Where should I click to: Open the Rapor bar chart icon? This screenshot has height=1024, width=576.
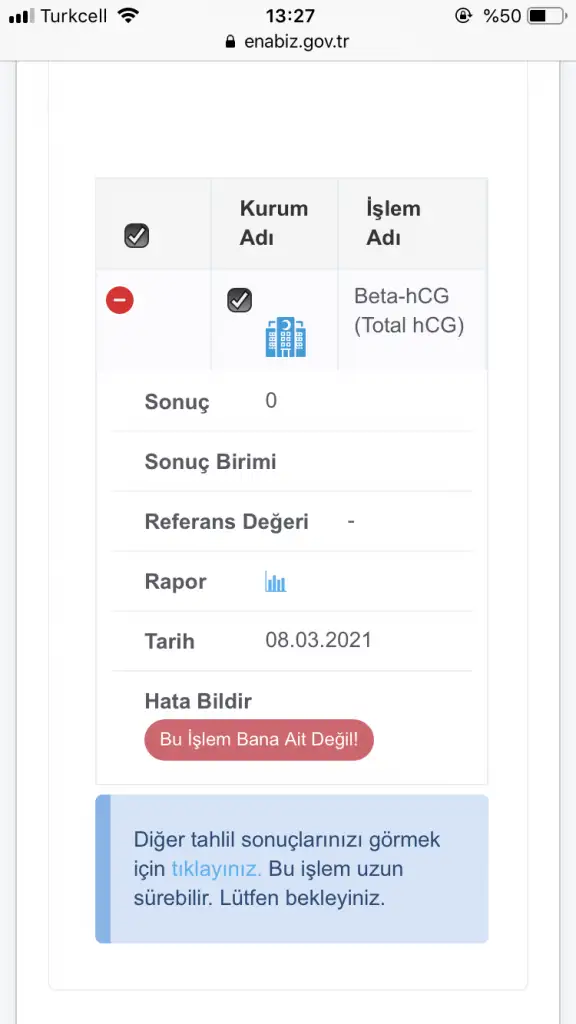276,581
